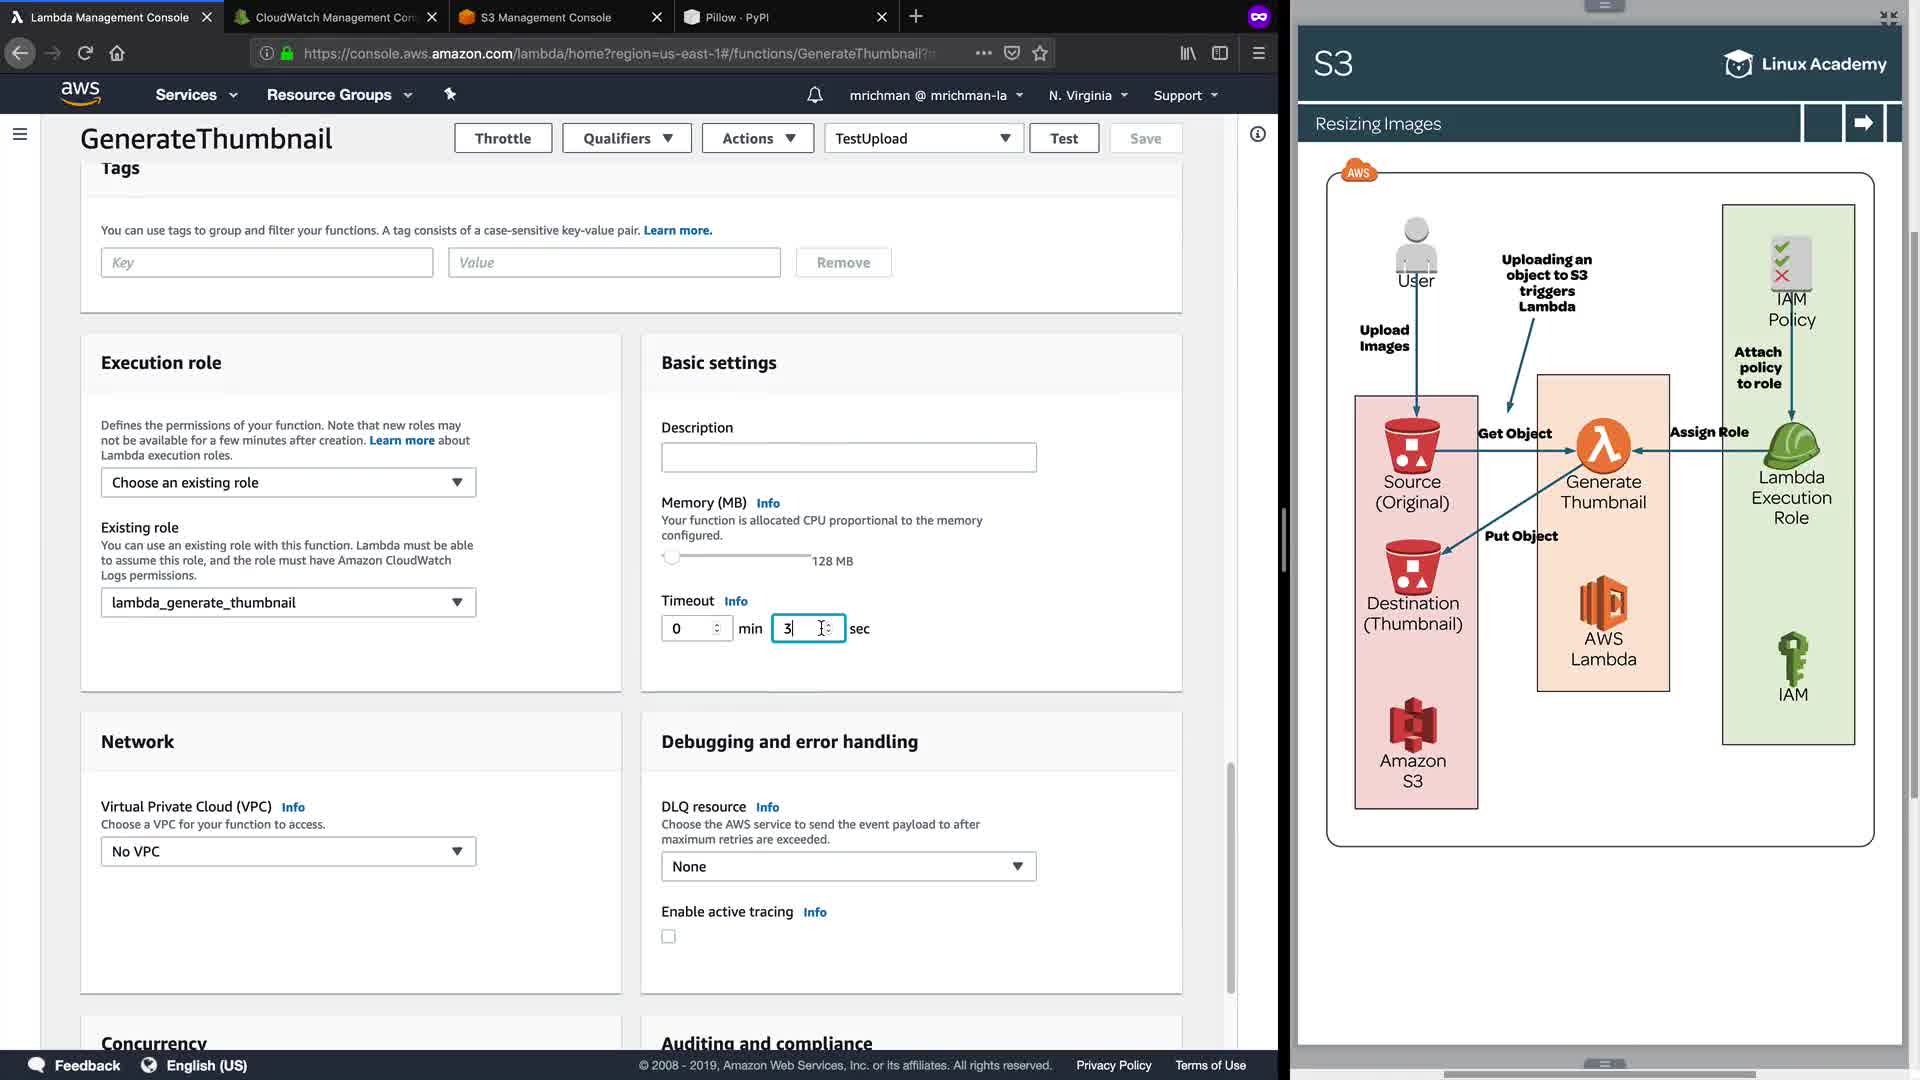Enable the active tracing checkbox

[x=668, y=937]
